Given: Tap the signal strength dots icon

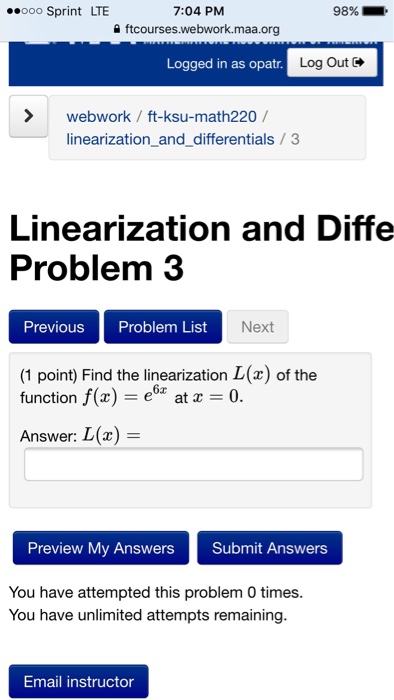Looking at the screenshot, I should 25,11.
